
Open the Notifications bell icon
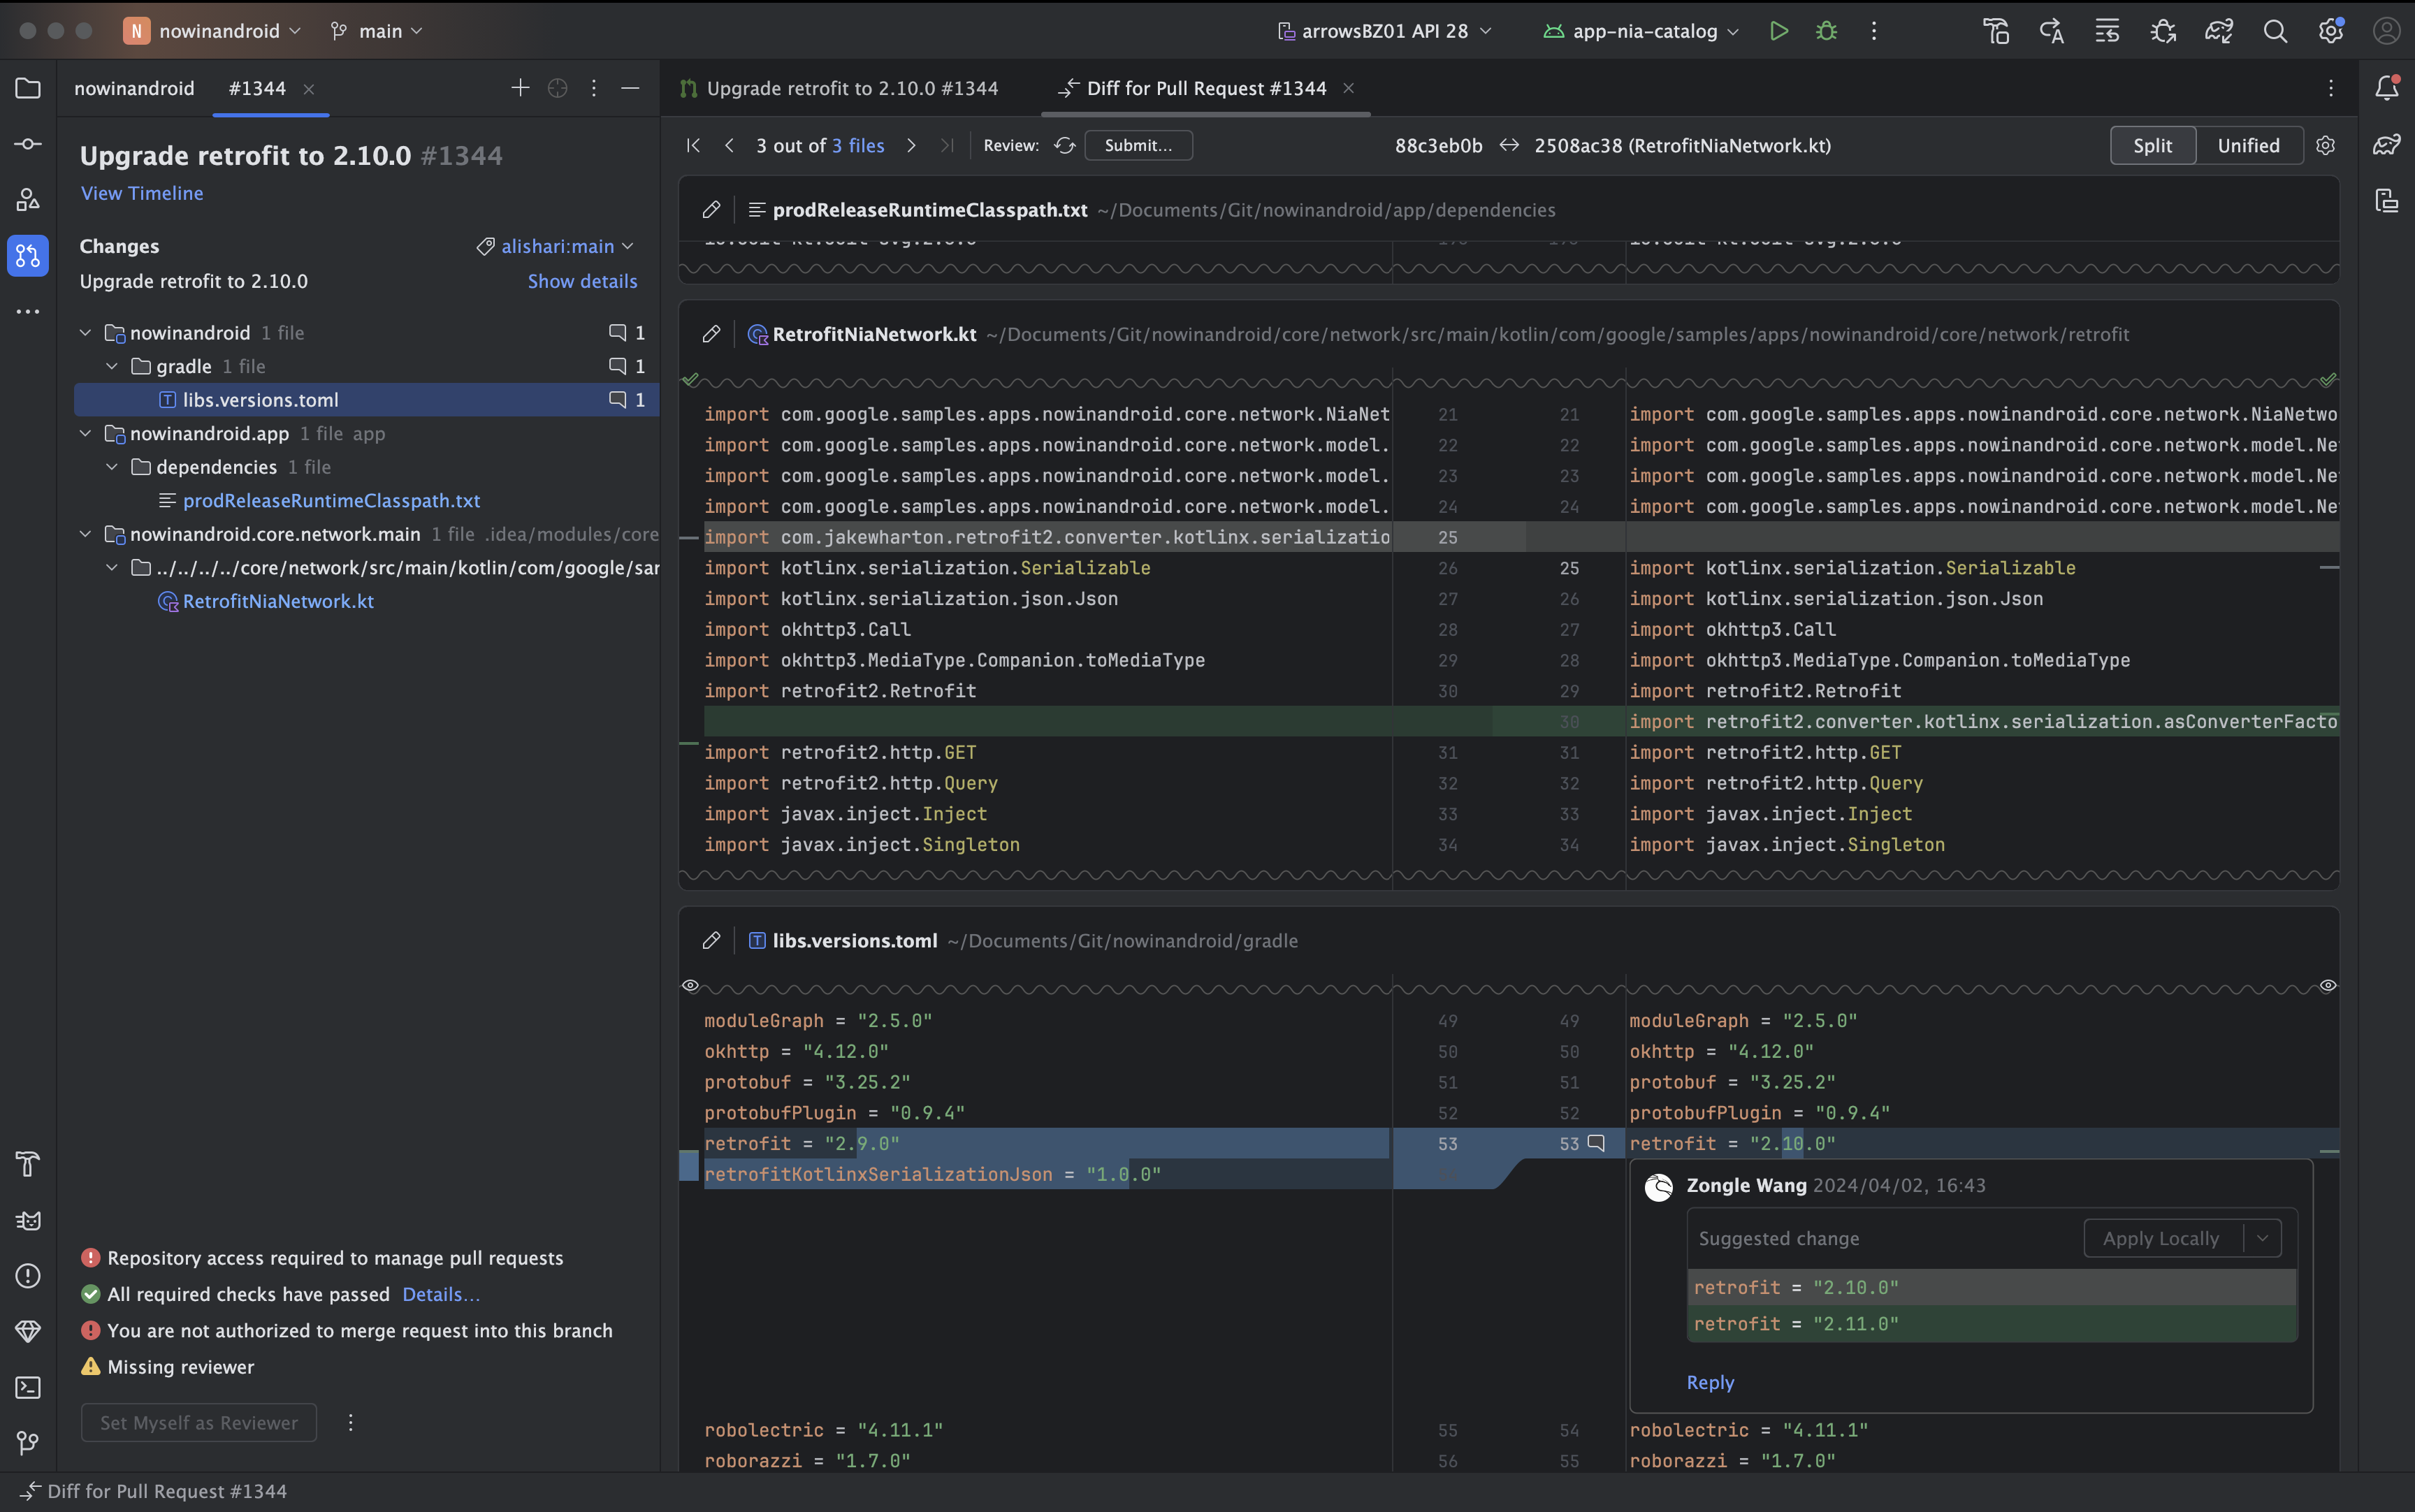point(2387,88)
